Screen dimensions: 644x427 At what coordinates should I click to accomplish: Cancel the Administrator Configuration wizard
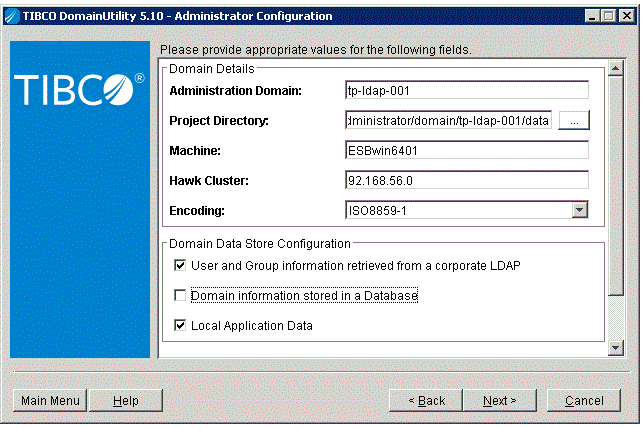[584, 400]
